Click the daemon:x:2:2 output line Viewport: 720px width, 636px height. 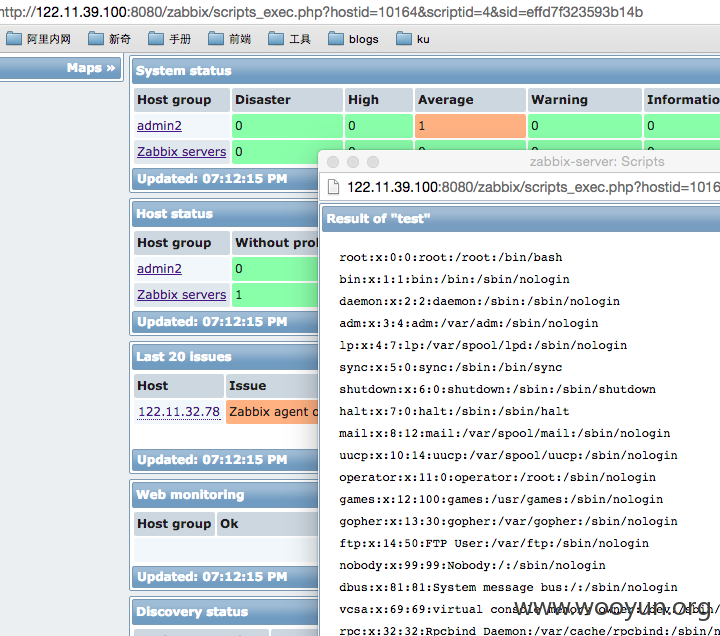click(x=479, y=301)
